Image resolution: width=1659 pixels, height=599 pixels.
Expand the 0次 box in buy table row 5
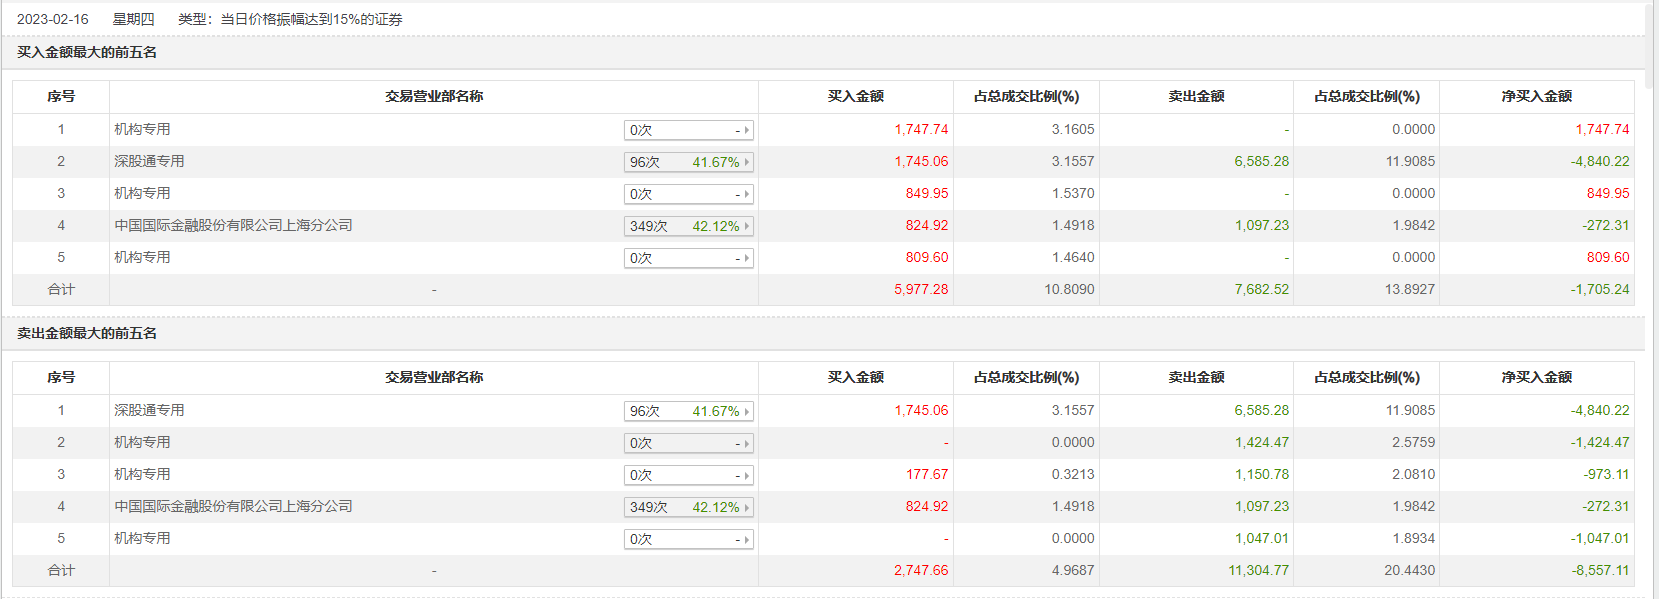(688, 258)
